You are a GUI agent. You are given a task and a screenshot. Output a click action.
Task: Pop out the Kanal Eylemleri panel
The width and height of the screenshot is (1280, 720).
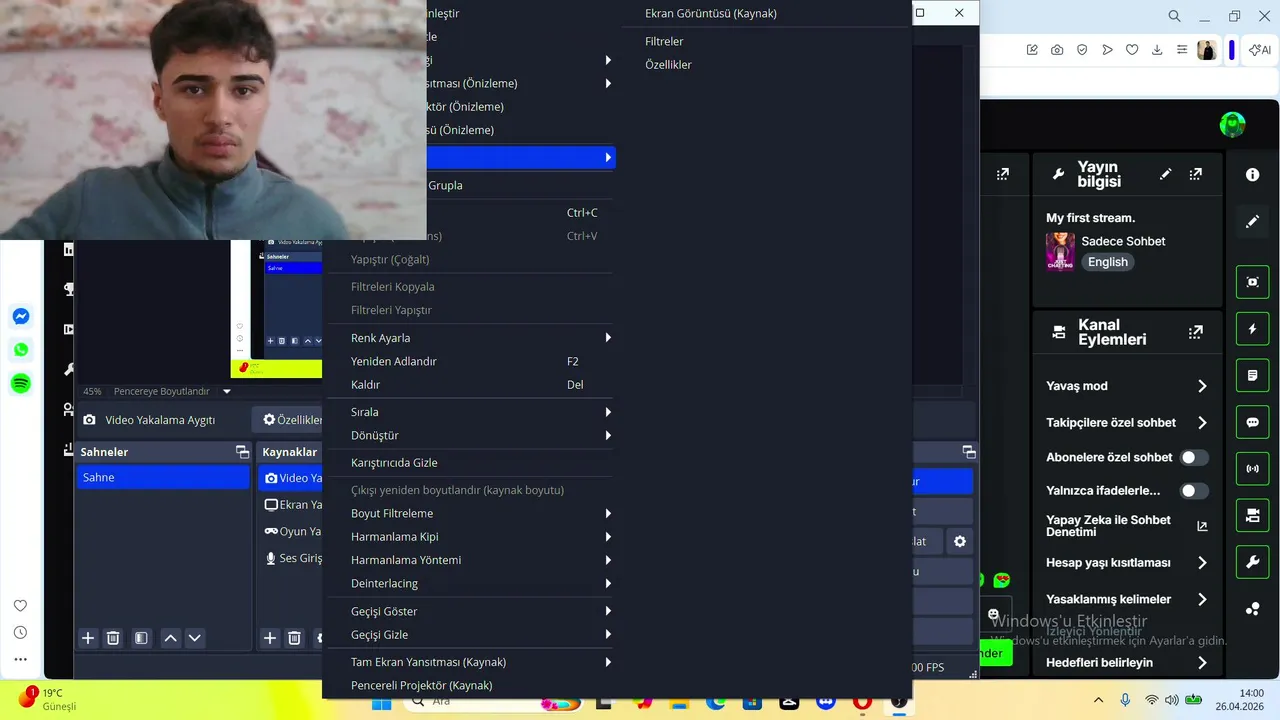1195,332
